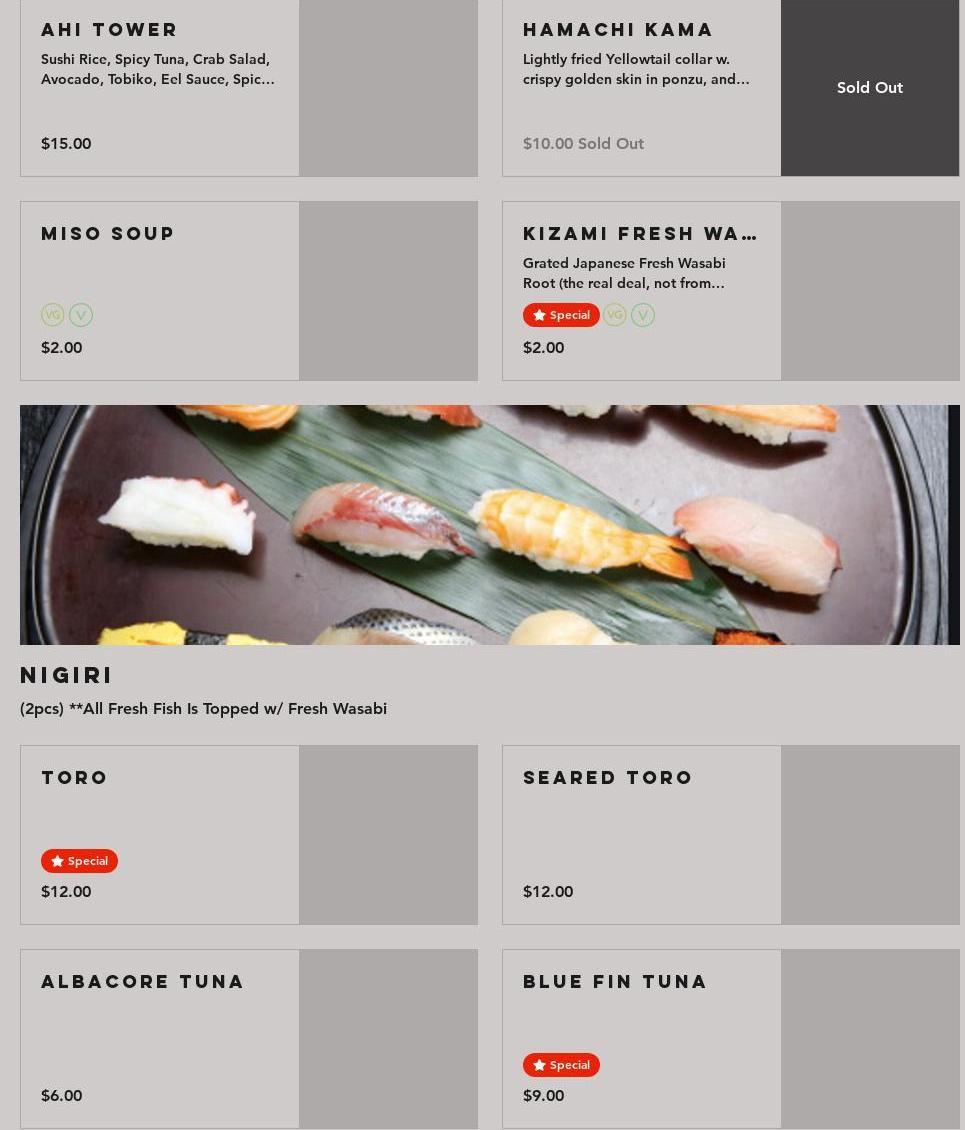Open the Hamachi Kama item title

point(618,30)
